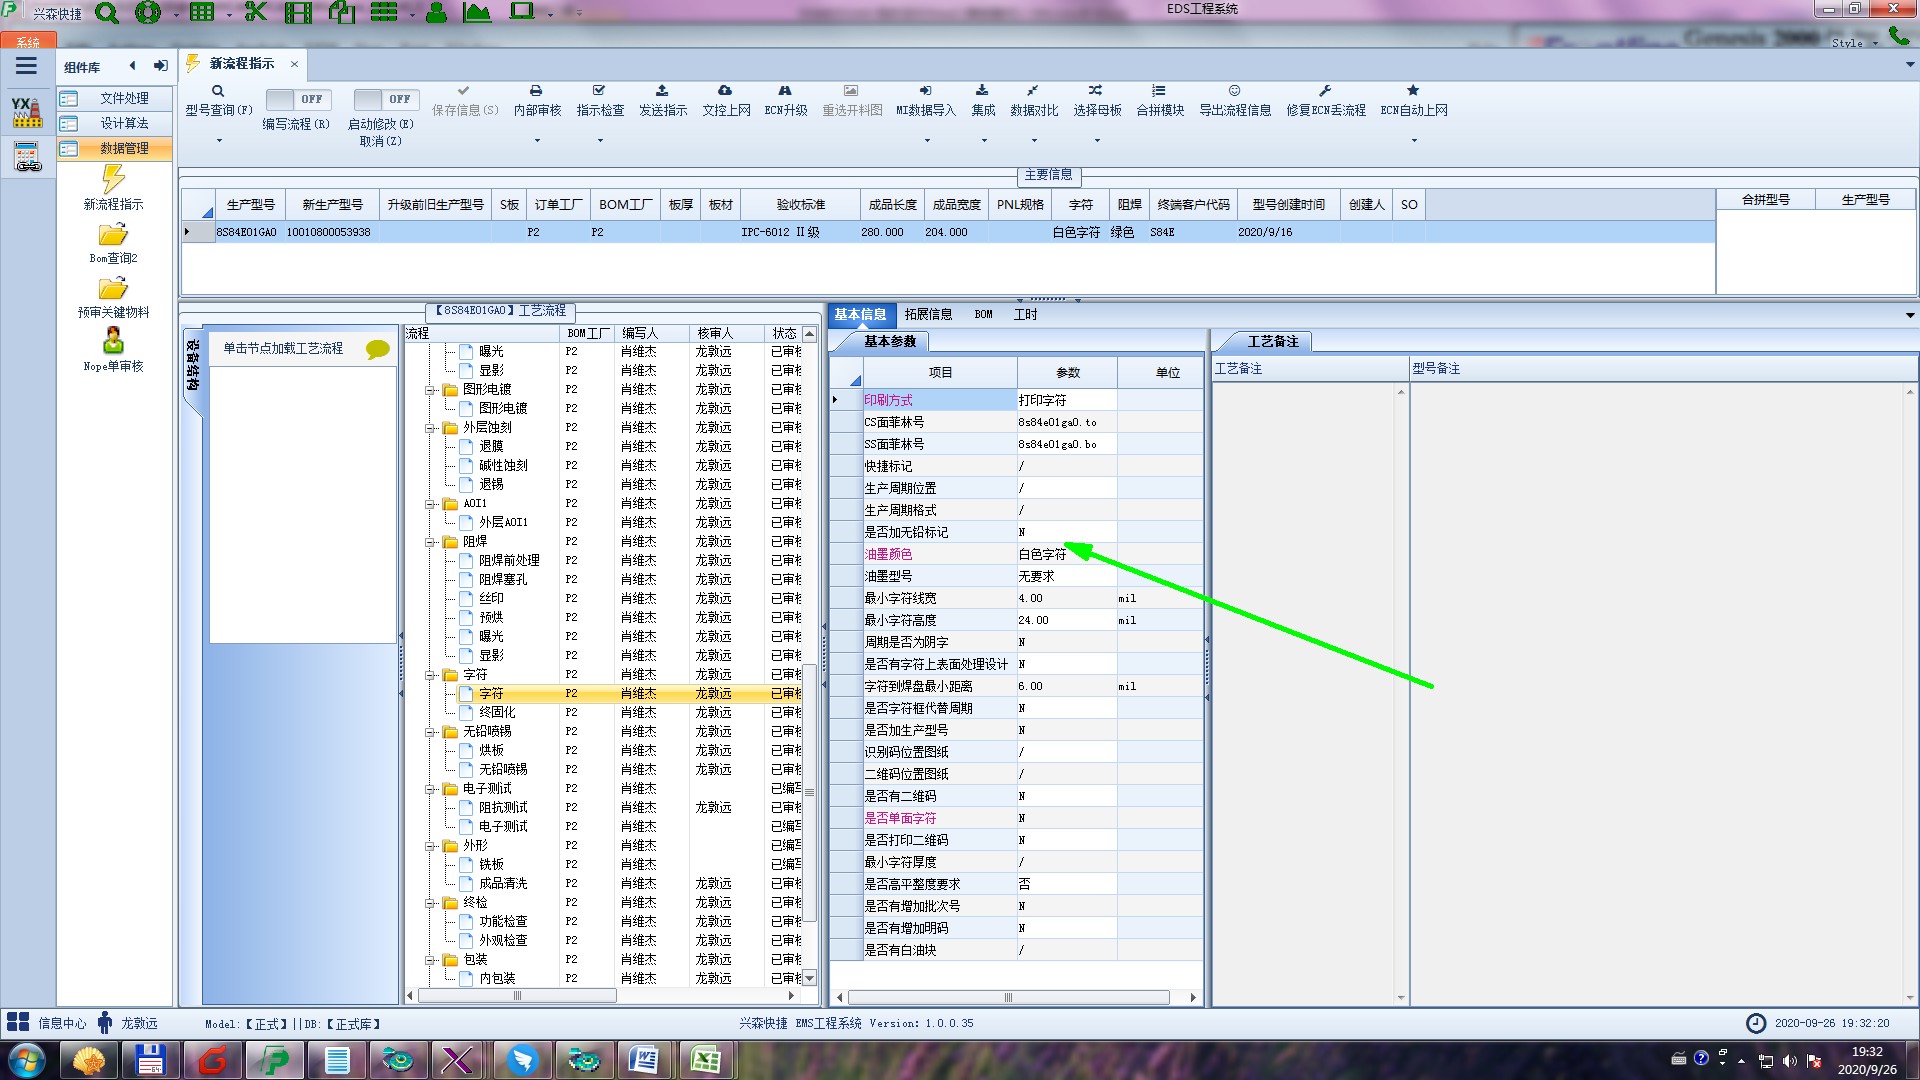1920x1080 pixels.
Task: Click the ECN升级 tool
Action: point(786,100)
